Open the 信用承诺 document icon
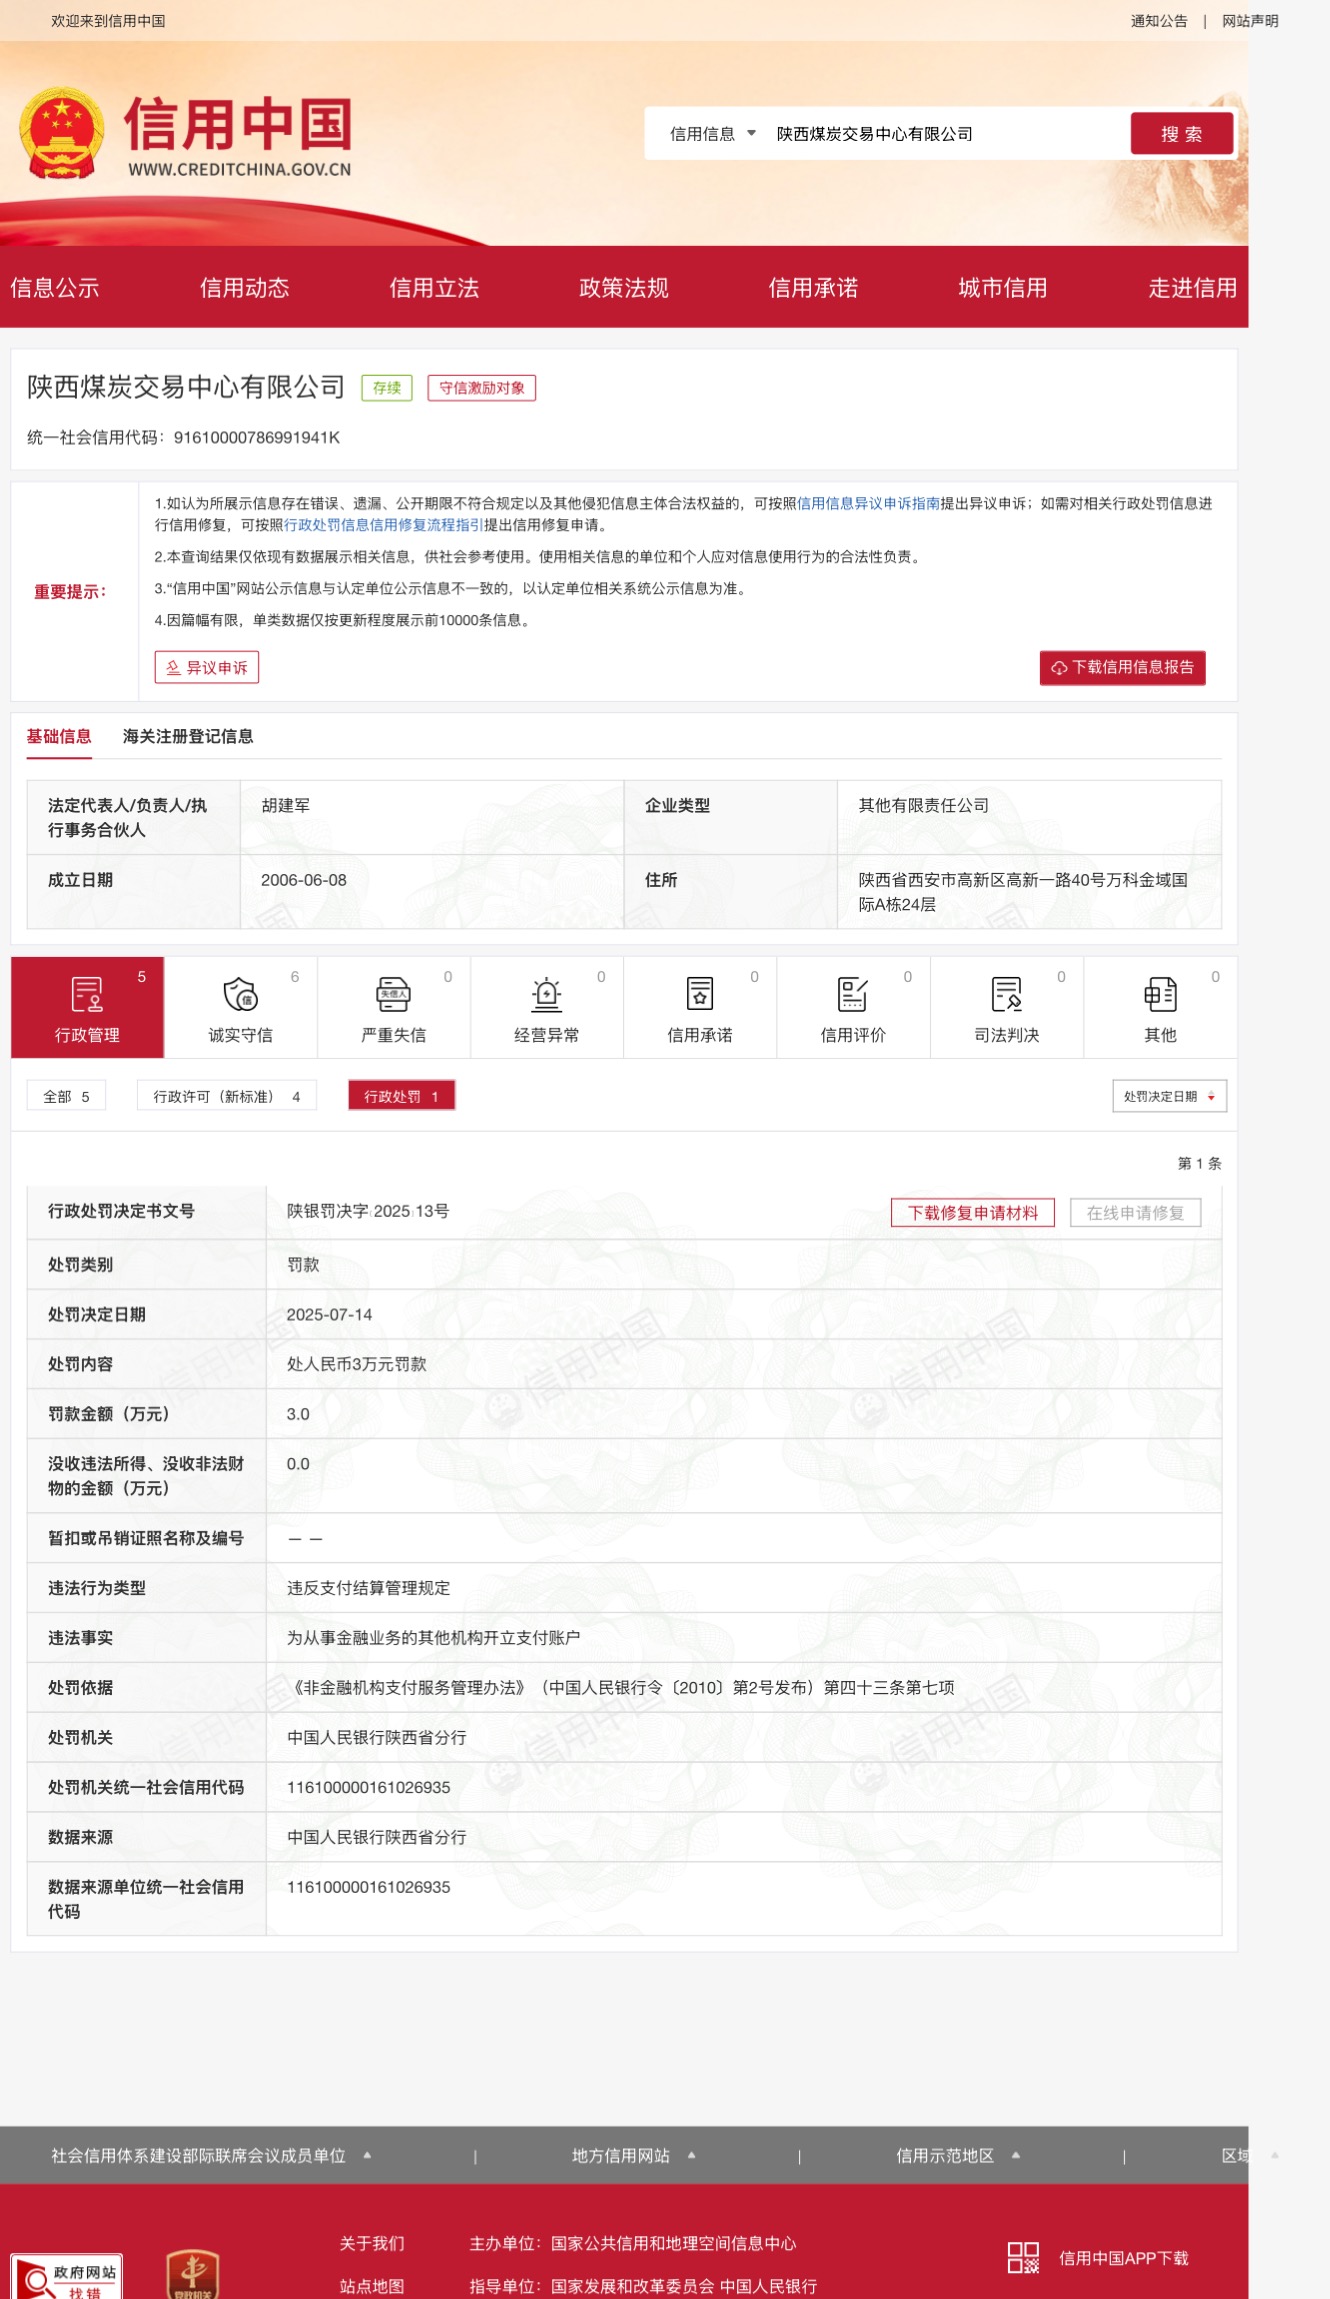The width and height of the screenshot is (1330, 2299). (700, 995)
